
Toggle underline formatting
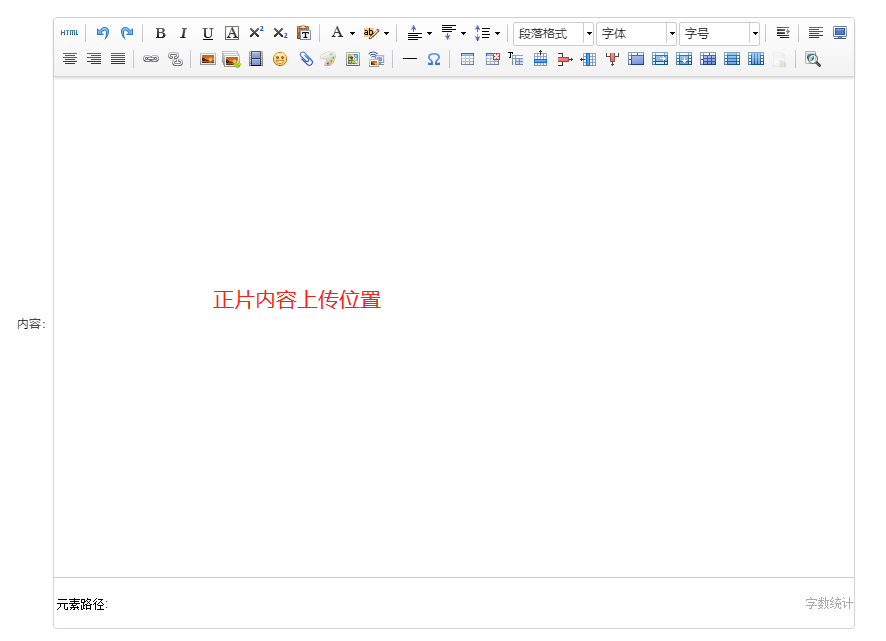207,33
